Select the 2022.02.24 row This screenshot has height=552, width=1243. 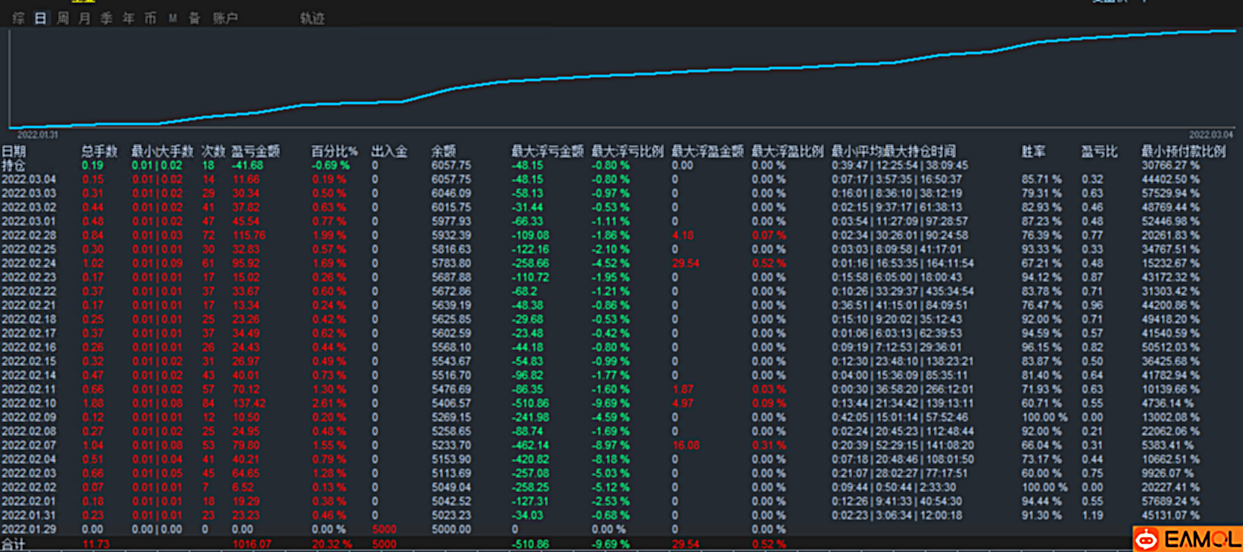click(621, 263)
